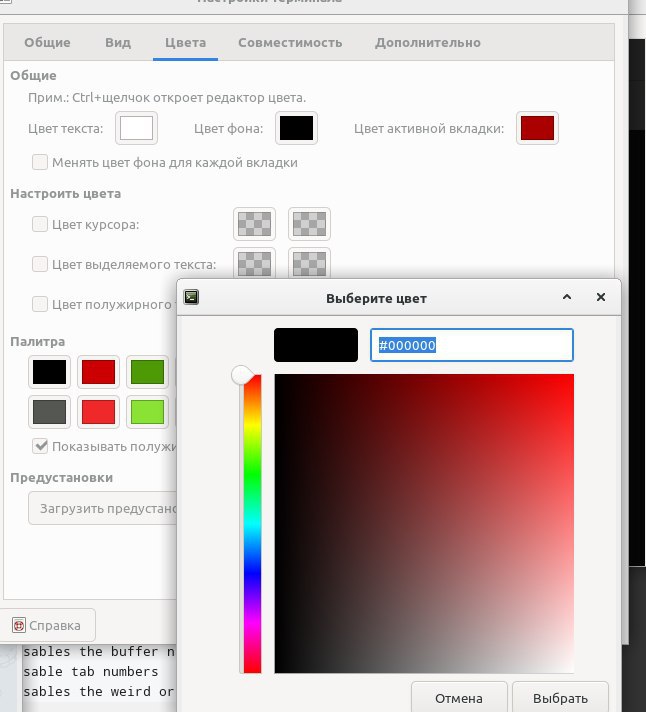Open the Цвет активной вкладки red swatch

click(537, 128)
